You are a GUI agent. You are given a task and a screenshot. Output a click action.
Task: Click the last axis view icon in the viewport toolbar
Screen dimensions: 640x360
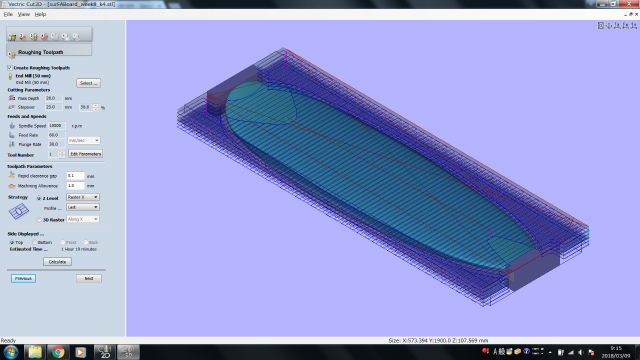(x=633, y=26)
